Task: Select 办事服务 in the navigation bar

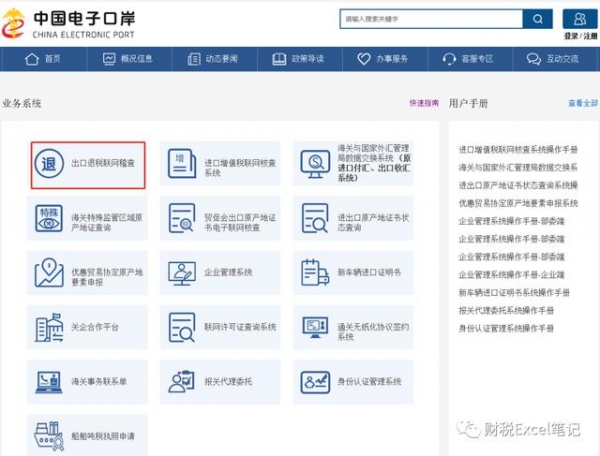Action: 382,59
